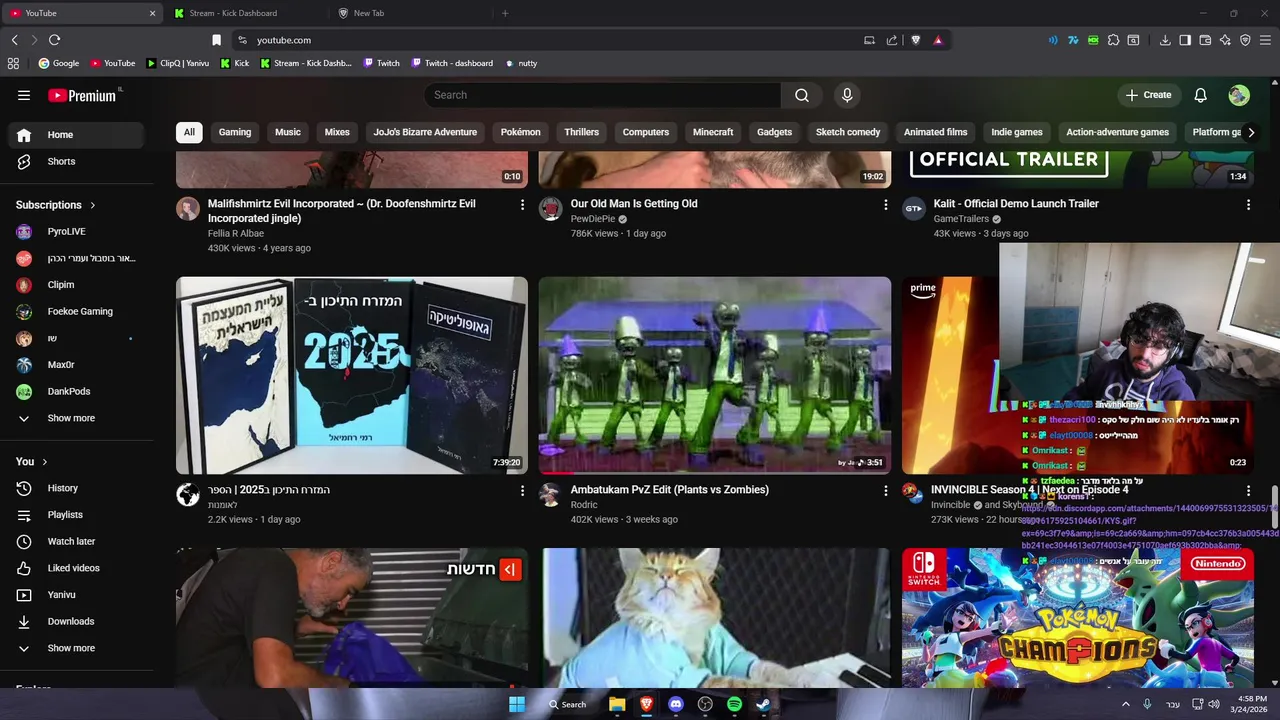The height and width of the screenshot is (720, 1280).
Task: Start voice search with microphone icon
Action: [x=847, y=95]
